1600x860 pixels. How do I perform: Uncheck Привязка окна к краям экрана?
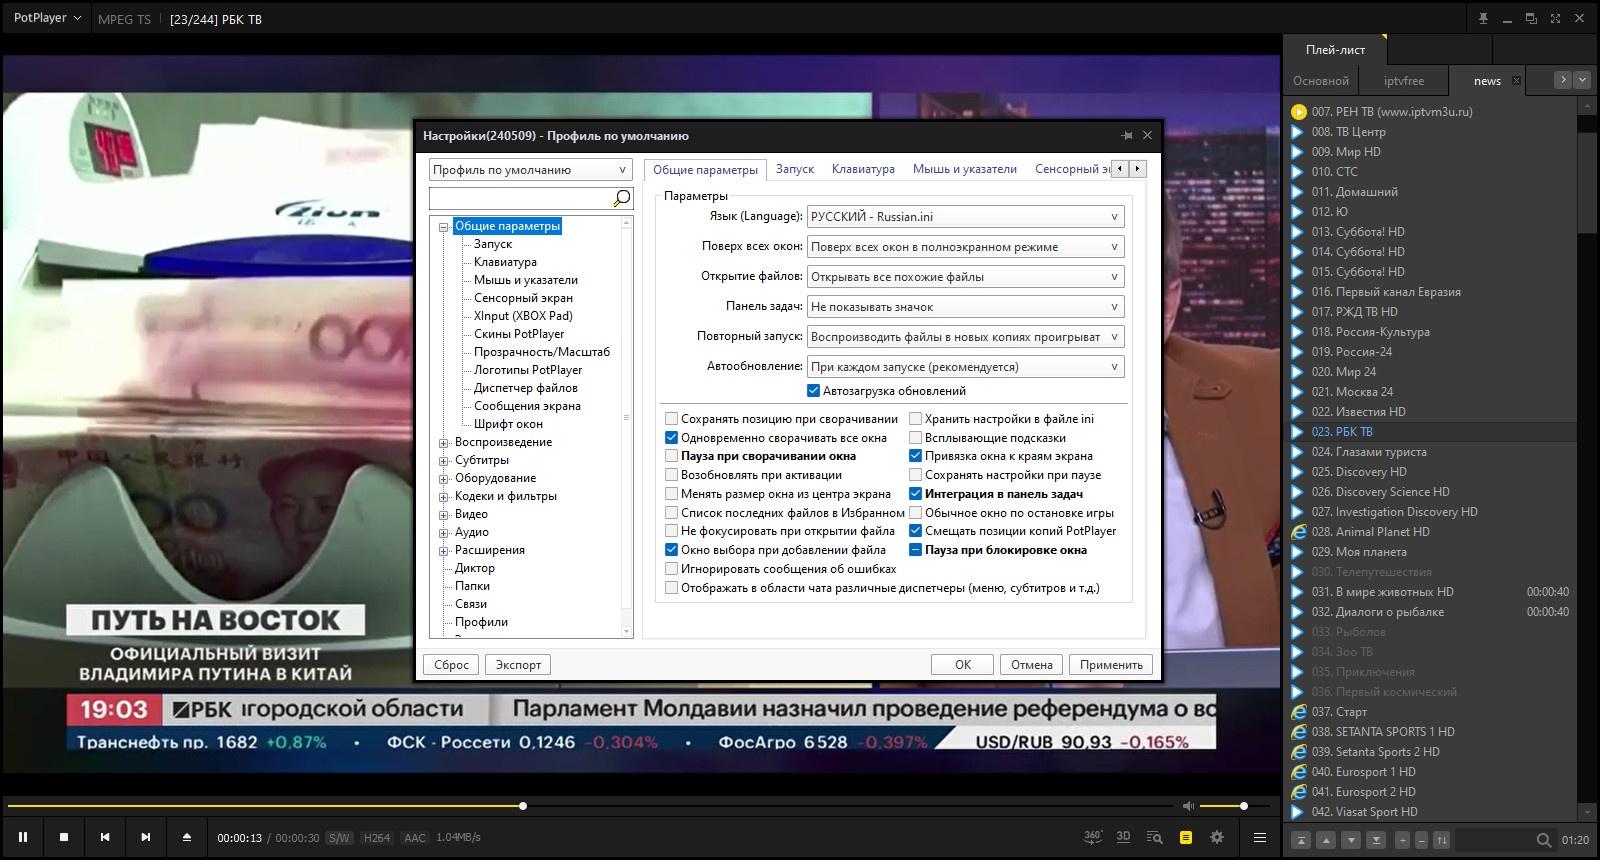point(915,456)
